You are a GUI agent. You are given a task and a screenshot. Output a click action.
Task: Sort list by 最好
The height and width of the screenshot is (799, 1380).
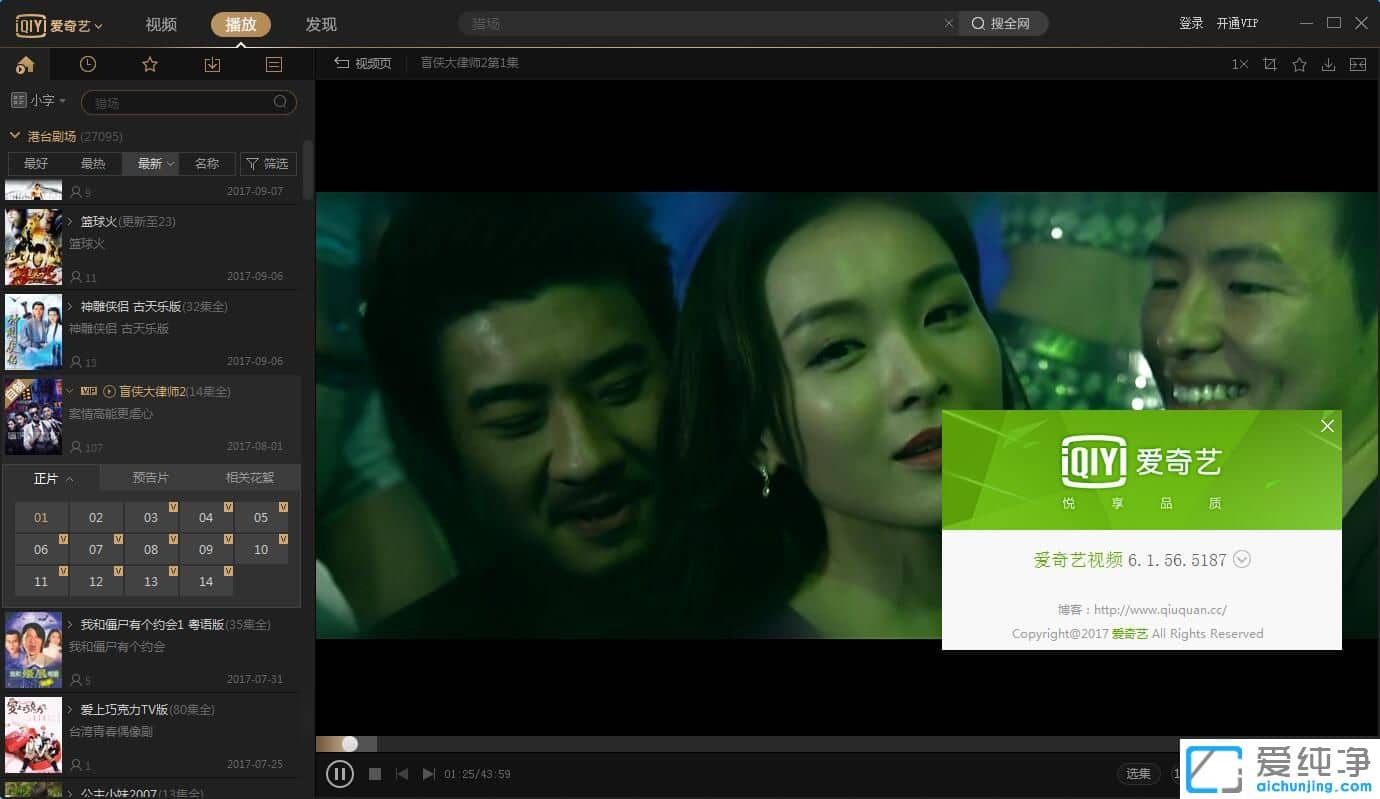click(36, 164)
